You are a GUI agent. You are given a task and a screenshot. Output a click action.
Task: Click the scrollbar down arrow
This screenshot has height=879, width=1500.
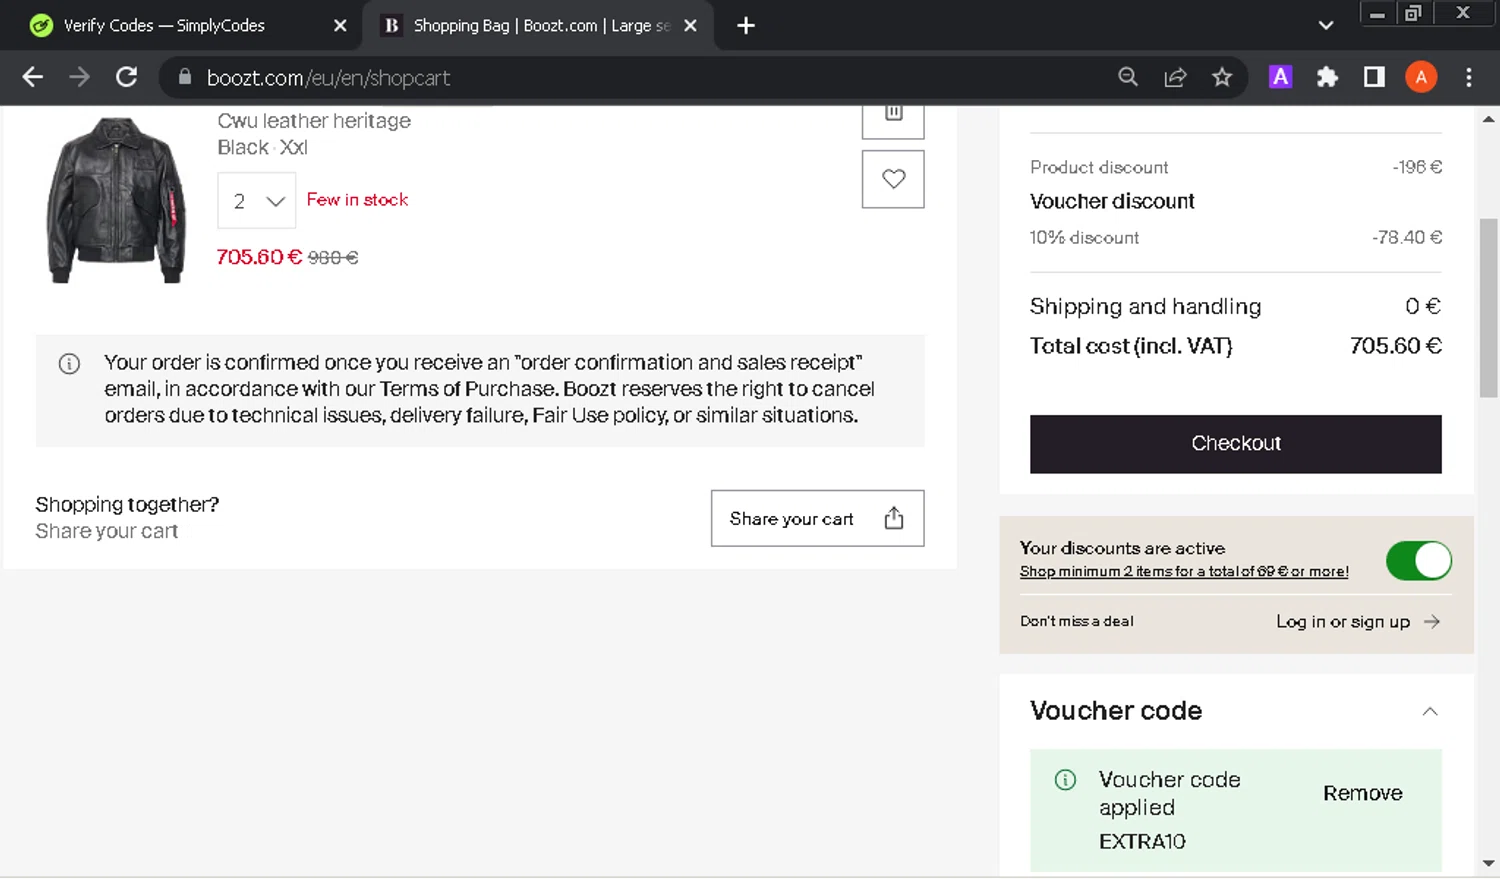point(1488,863)
